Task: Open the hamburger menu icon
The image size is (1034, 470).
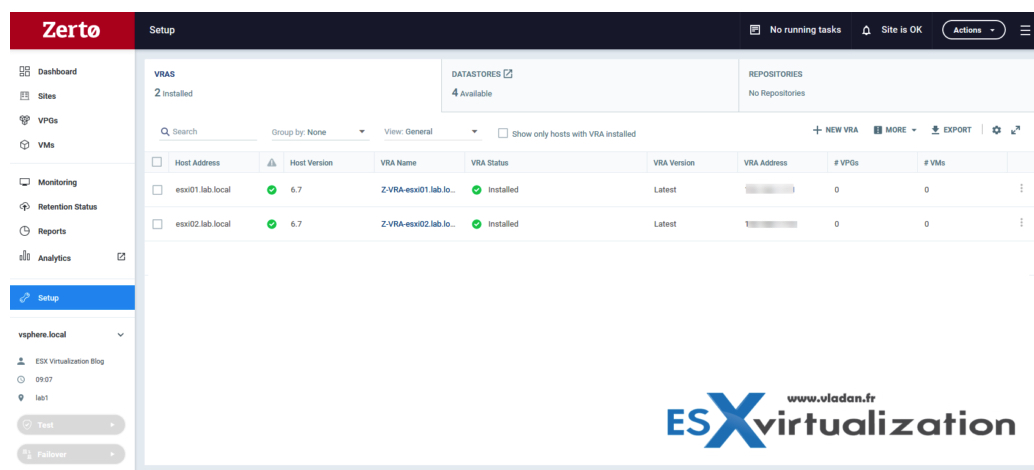Action: (1025, 30)
